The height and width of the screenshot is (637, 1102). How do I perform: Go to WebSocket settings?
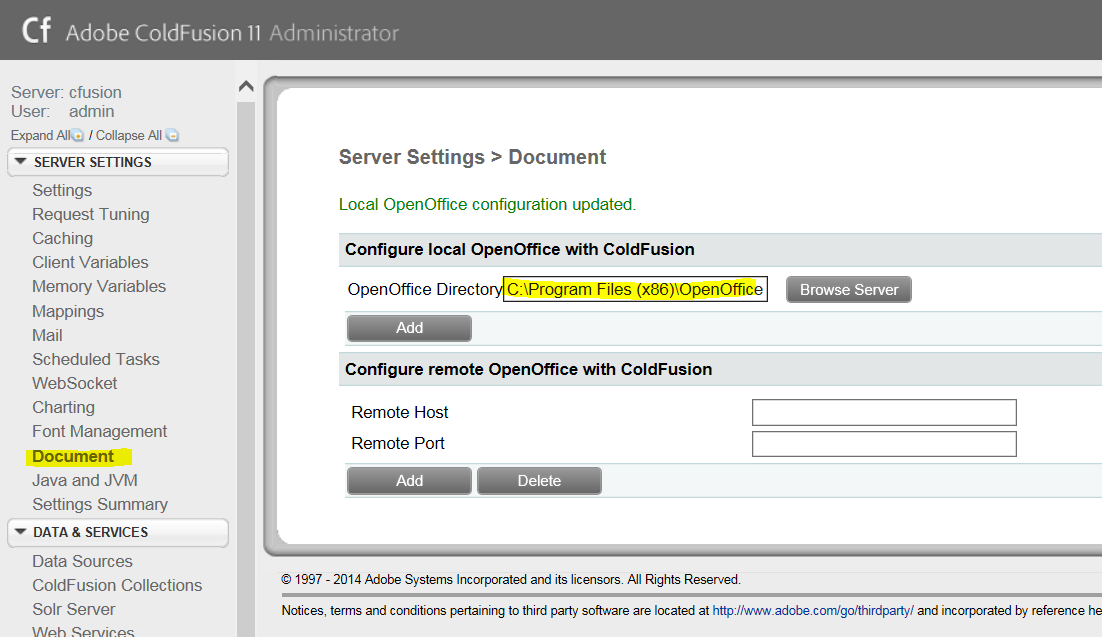[x=74, y=383]
